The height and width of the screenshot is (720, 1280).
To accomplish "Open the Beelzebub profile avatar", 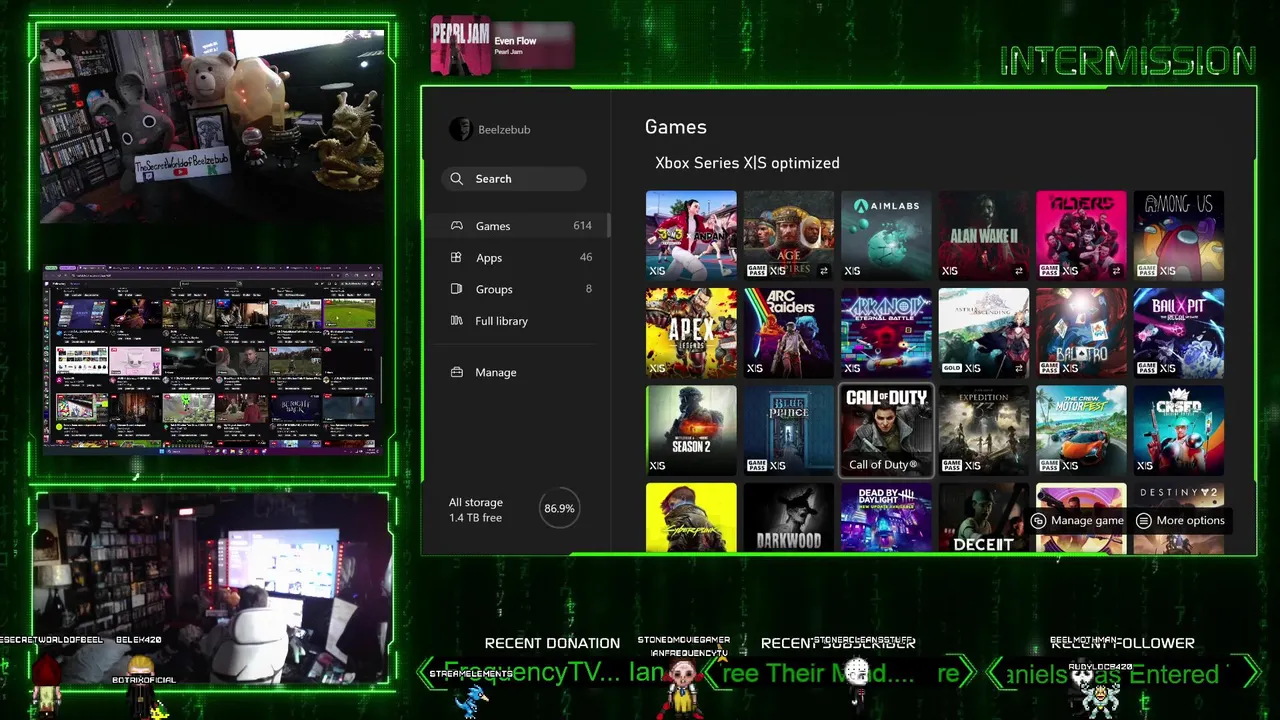I will [460, 129].
